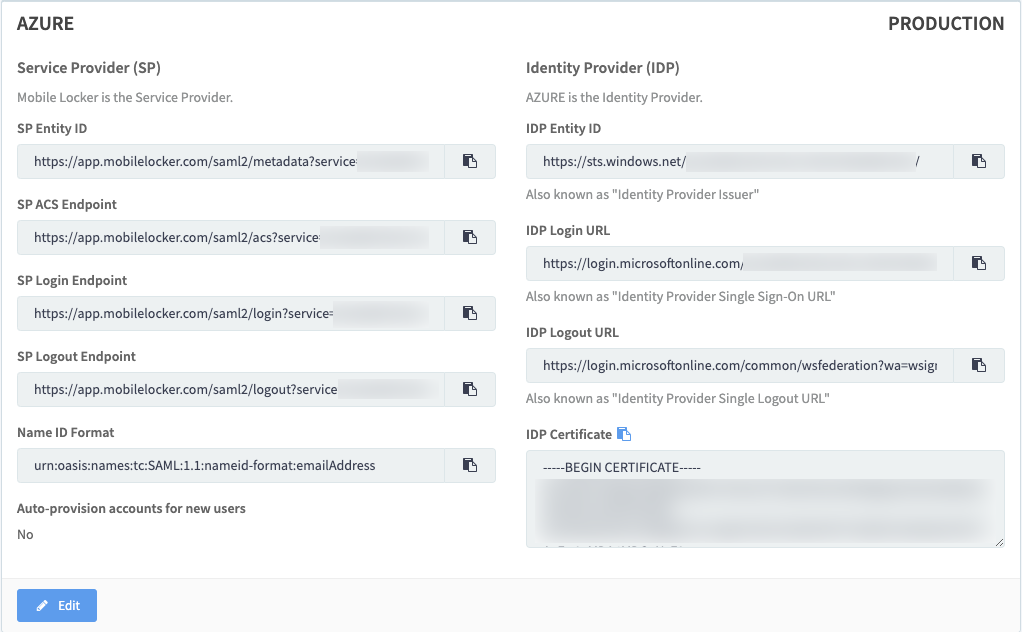1022x632 pixels.
Task: Copy the SP Login Endpoint URL
Action: 469,313
